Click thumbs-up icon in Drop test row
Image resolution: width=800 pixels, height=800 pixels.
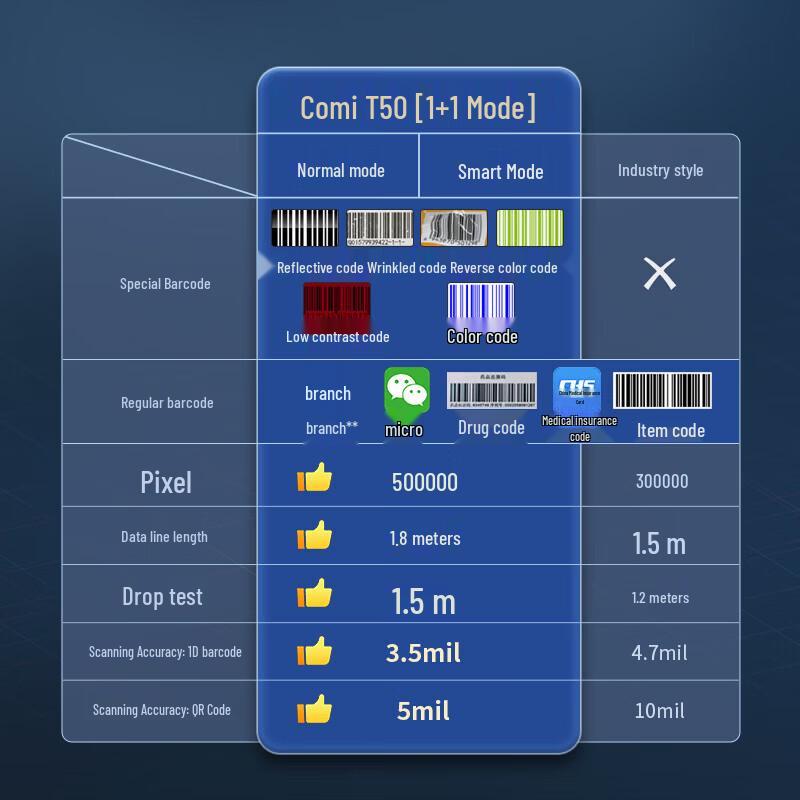click(314, 593)
